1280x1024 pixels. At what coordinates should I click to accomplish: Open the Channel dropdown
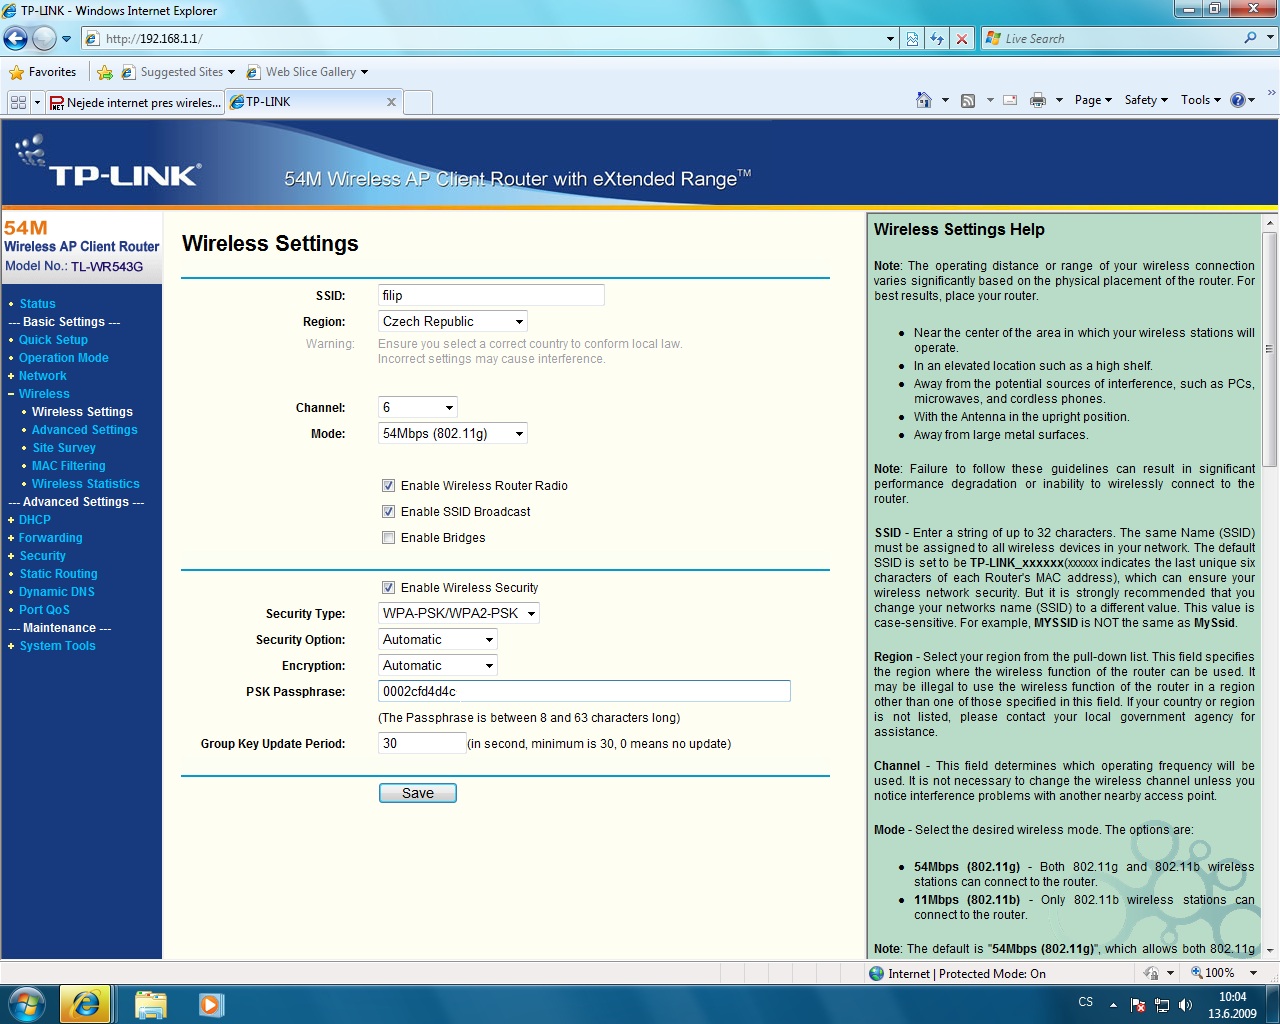pyautogui.click(x=418, y=408)
